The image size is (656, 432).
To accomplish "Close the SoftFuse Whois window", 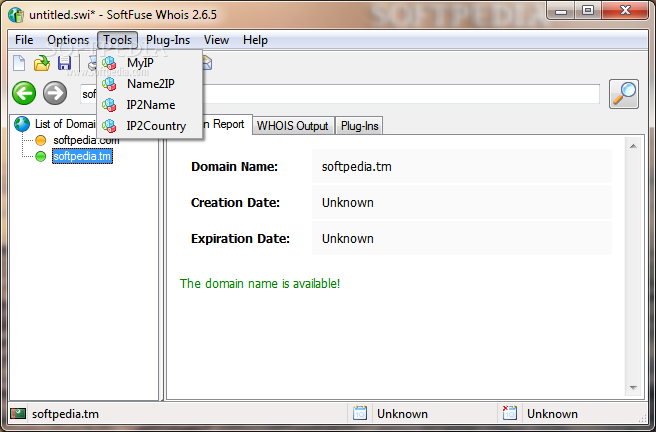I will tap(625, 11).
